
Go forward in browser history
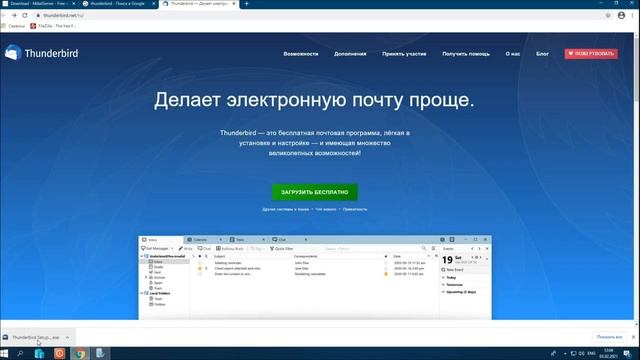[x=14, y=15]
